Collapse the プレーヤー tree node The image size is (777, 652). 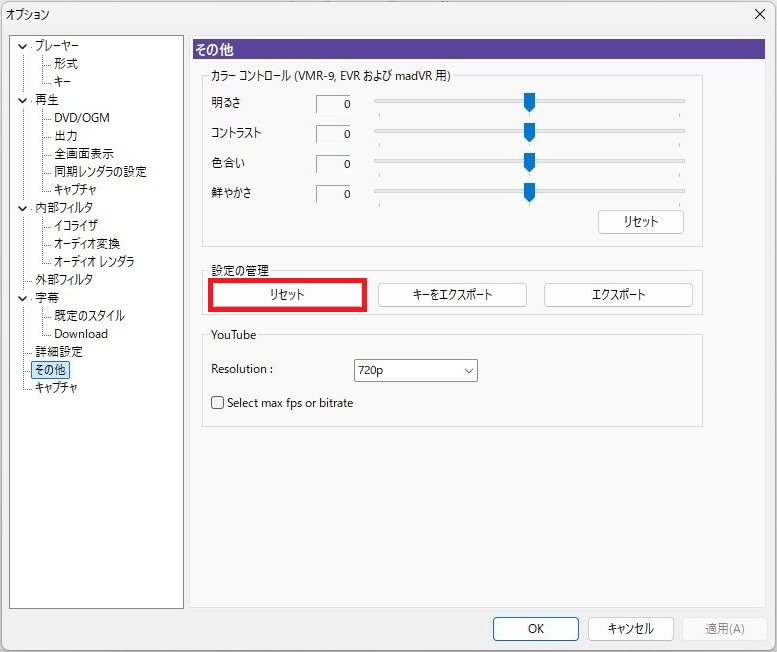click(22, 46)
